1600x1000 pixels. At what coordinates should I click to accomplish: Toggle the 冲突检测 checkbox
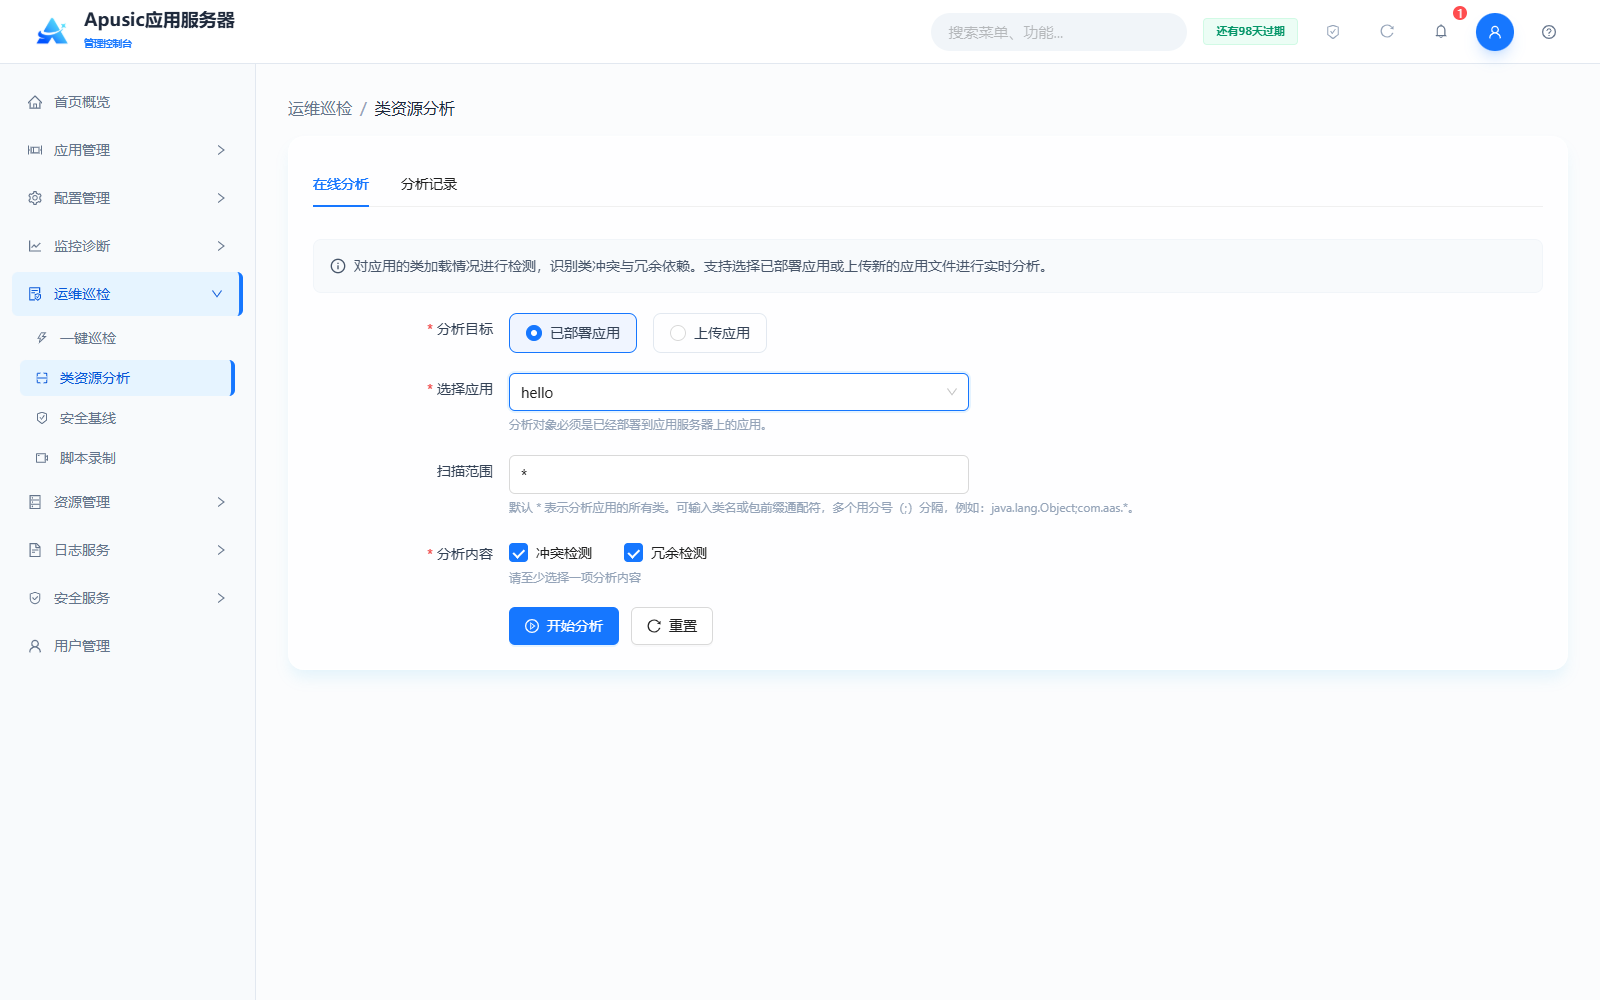pos(518,553)
